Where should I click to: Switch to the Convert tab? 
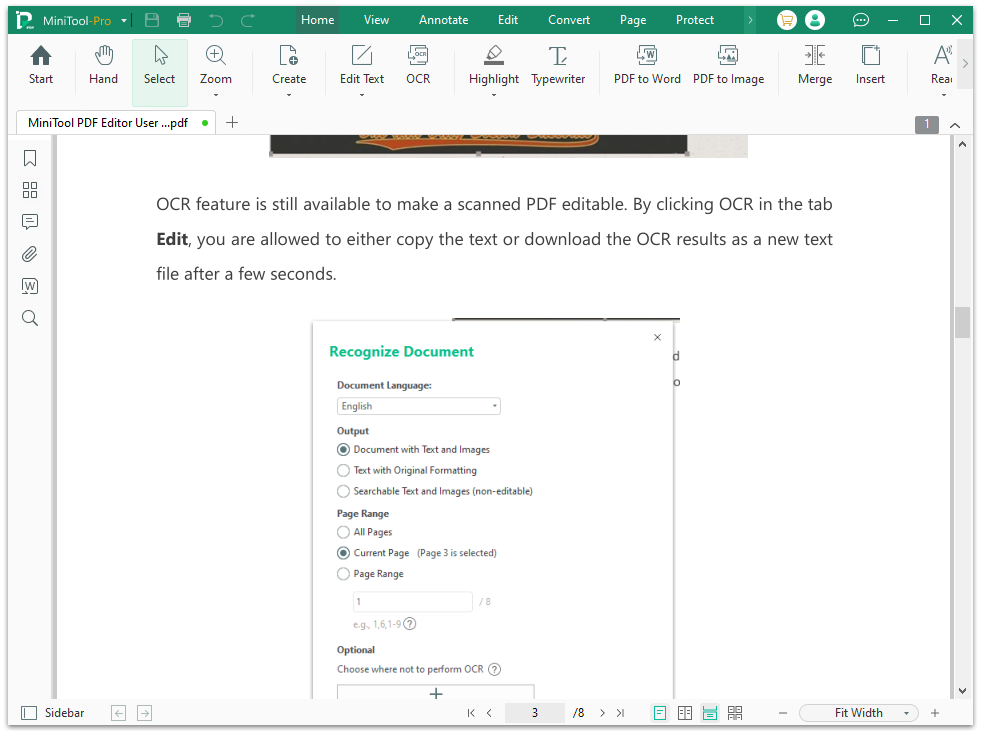[x=569, y=20]
